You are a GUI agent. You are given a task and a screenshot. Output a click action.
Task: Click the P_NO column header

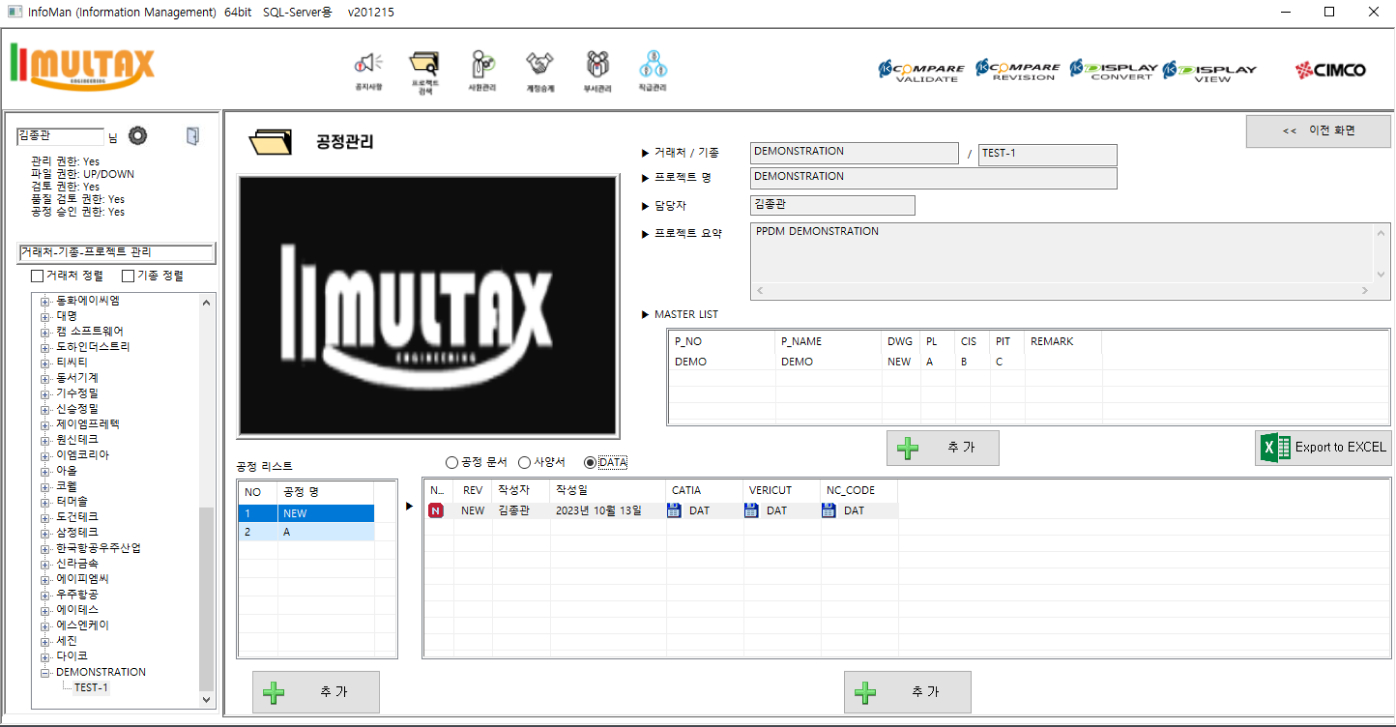pyautogui.click(x=722, y=341)
